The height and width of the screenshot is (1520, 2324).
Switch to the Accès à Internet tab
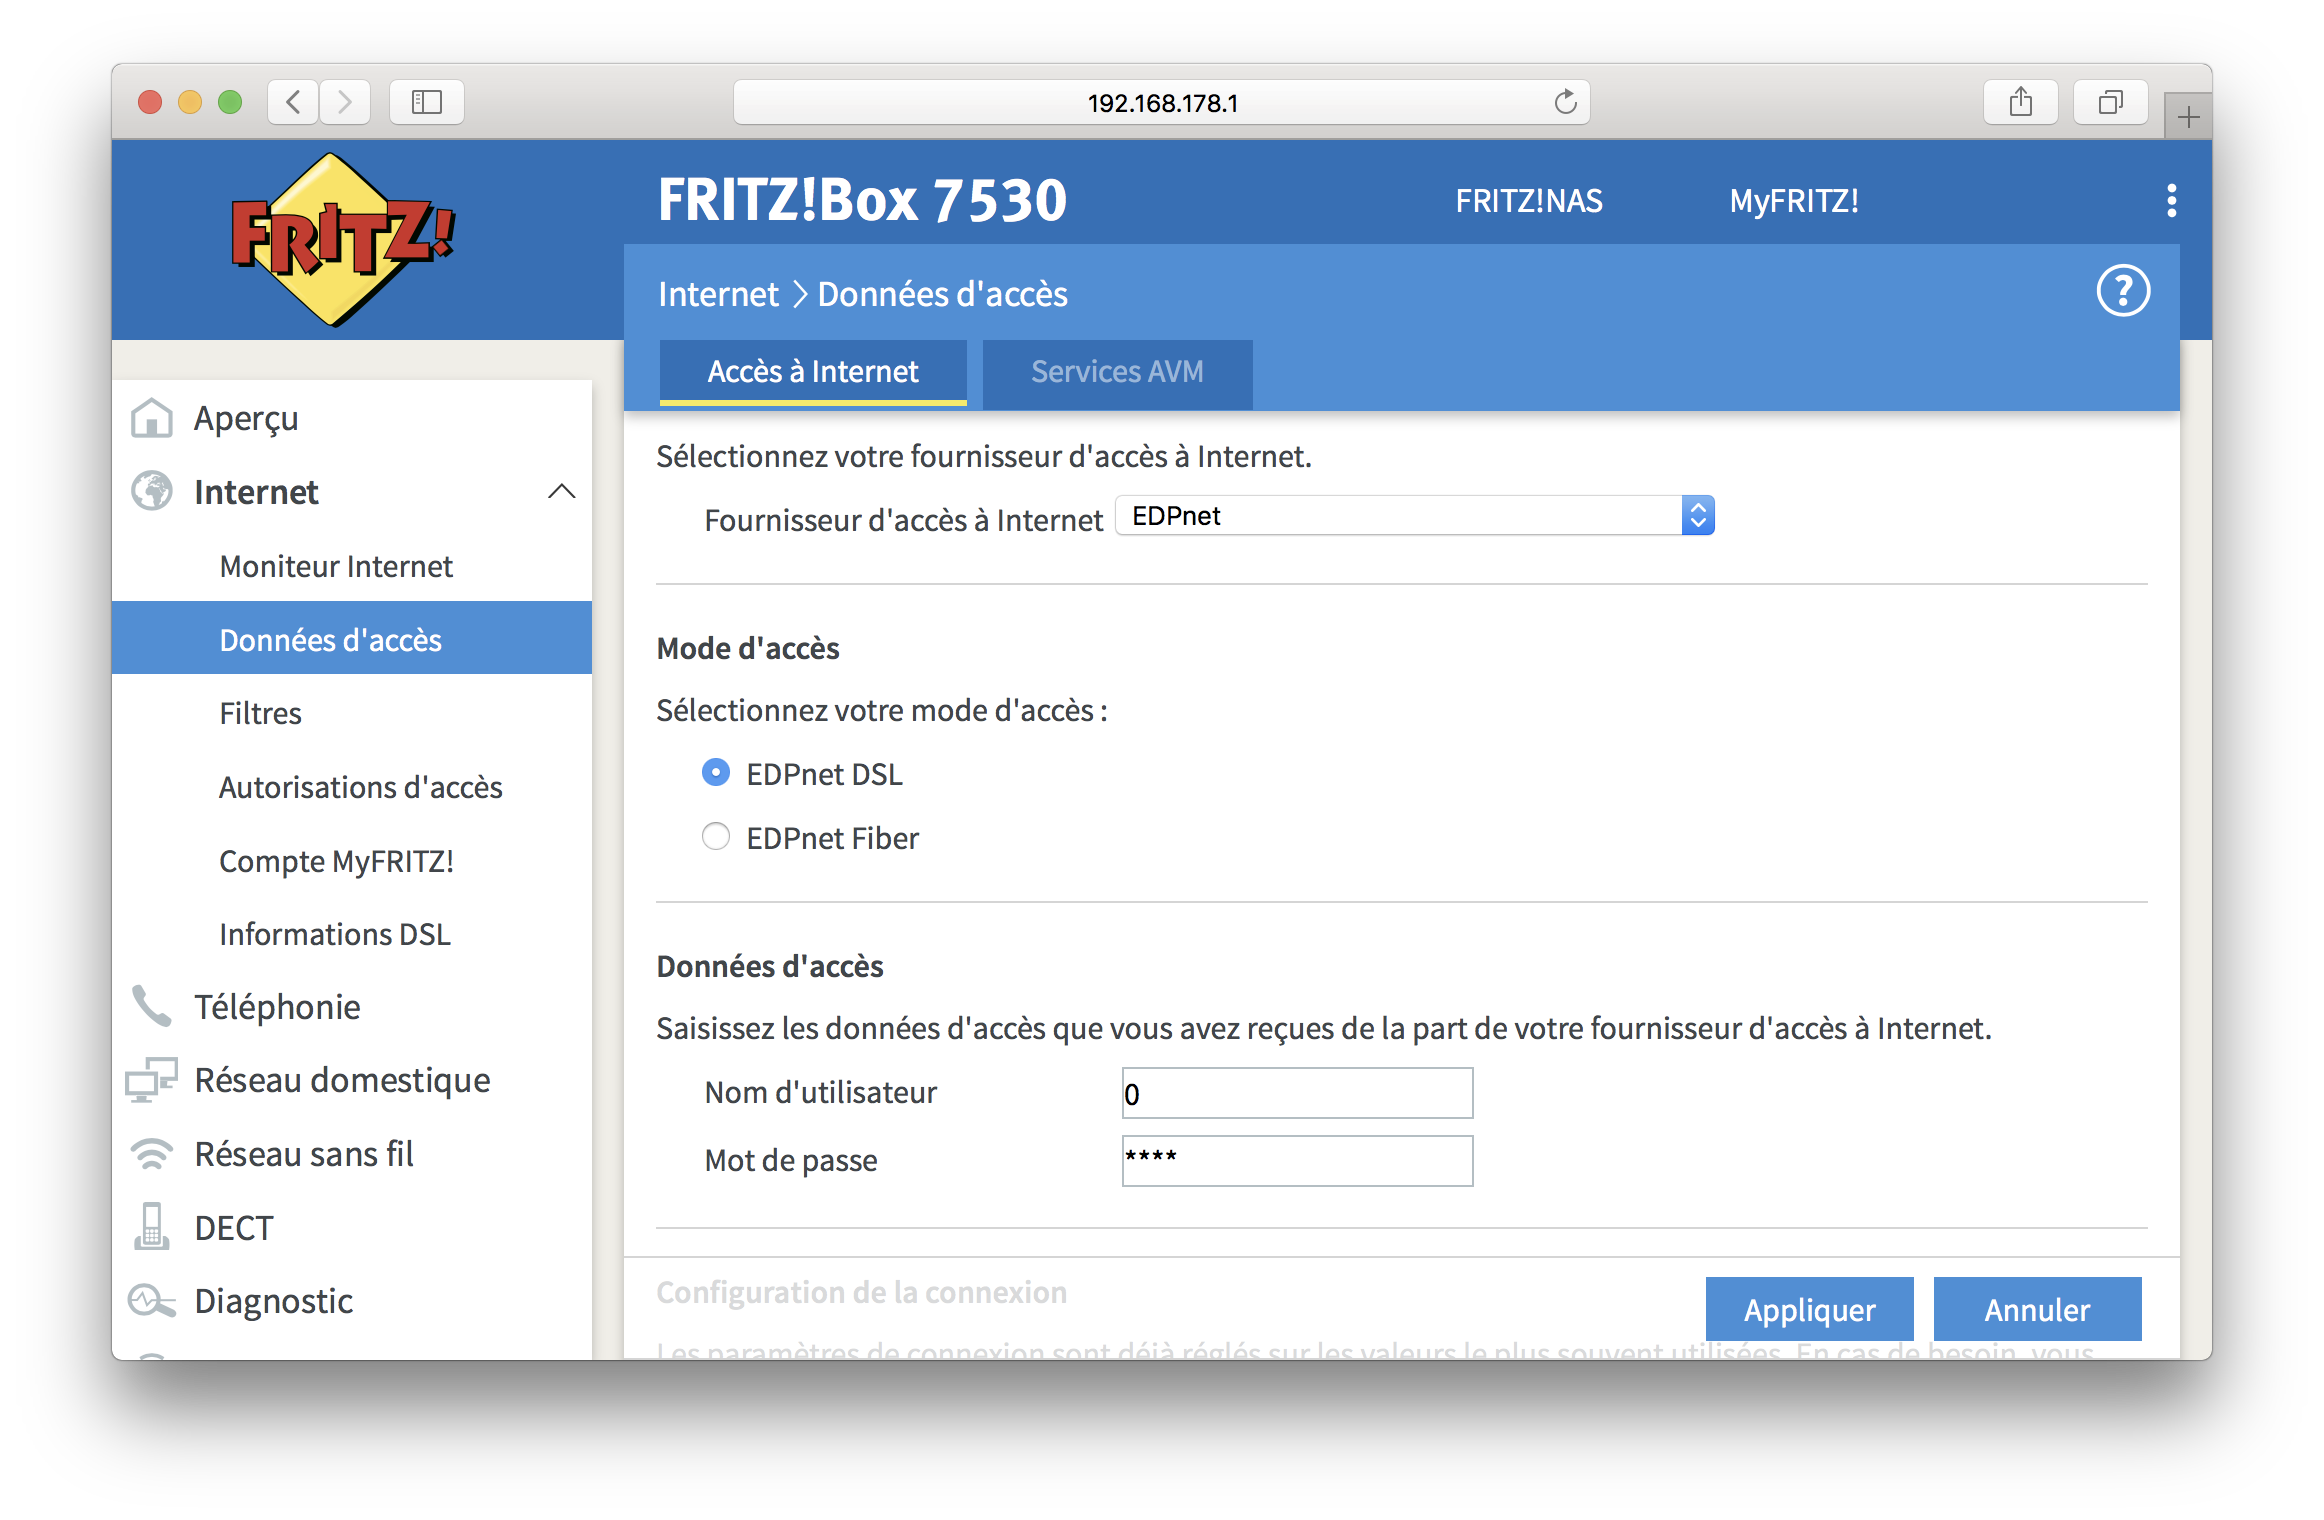[813, 372]
